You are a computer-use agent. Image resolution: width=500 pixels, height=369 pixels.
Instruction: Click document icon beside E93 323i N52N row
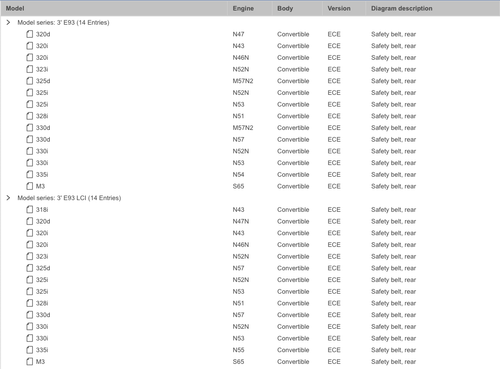pos(30,69)
